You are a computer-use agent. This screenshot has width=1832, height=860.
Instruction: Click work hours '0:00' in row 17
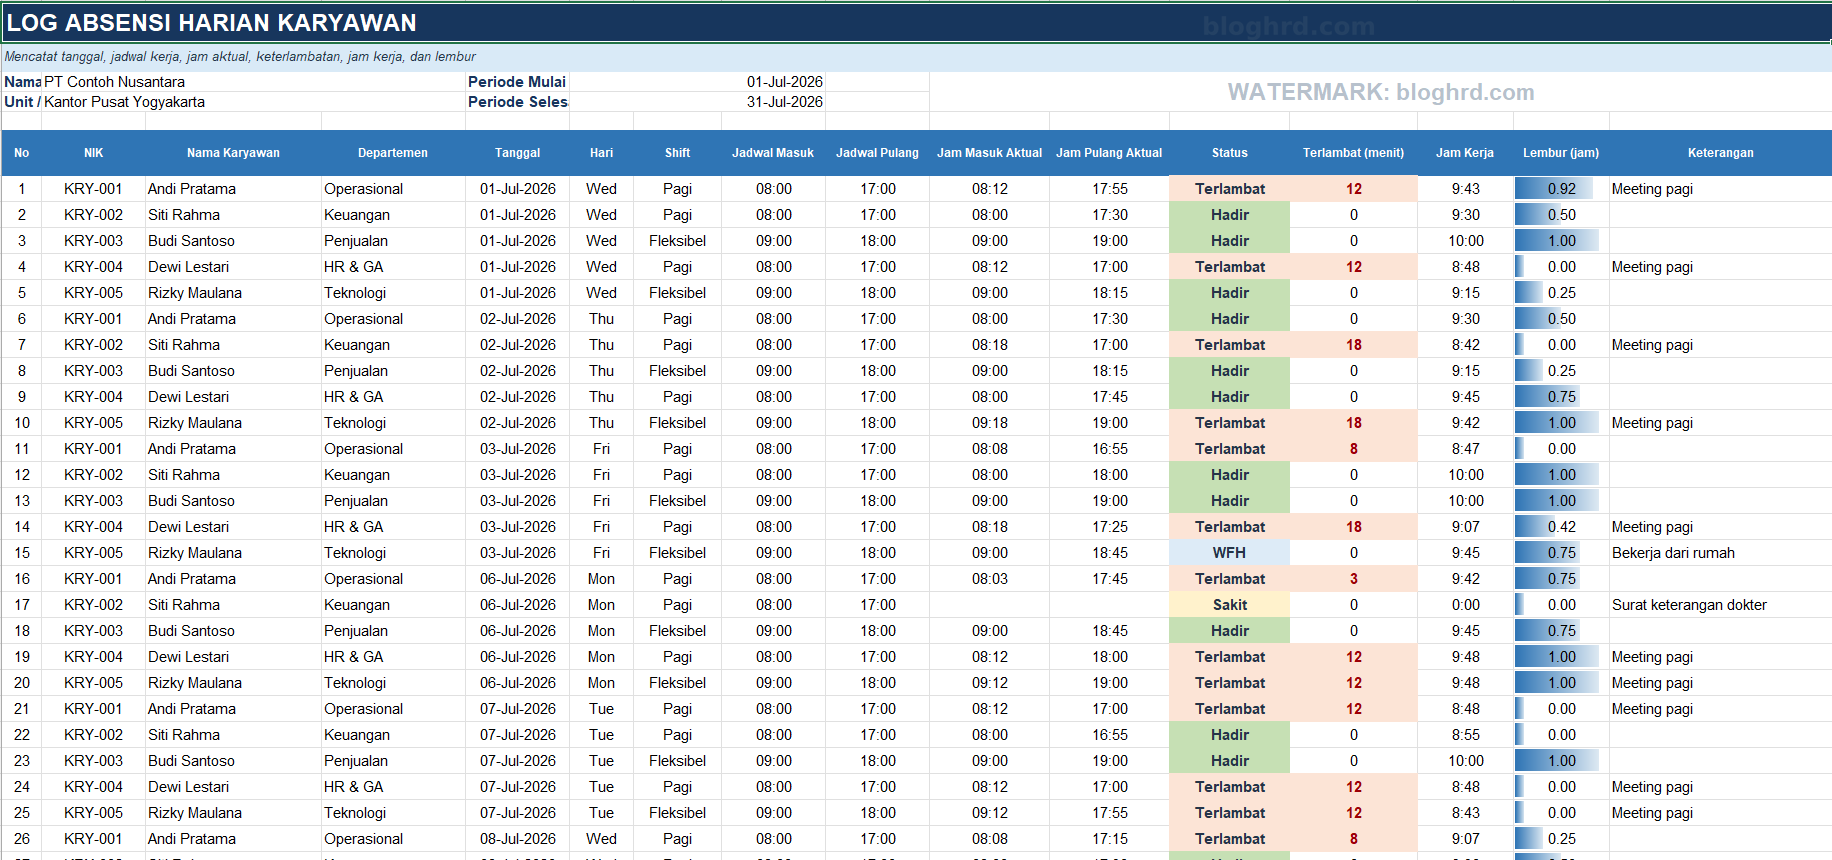point(1465,605)
